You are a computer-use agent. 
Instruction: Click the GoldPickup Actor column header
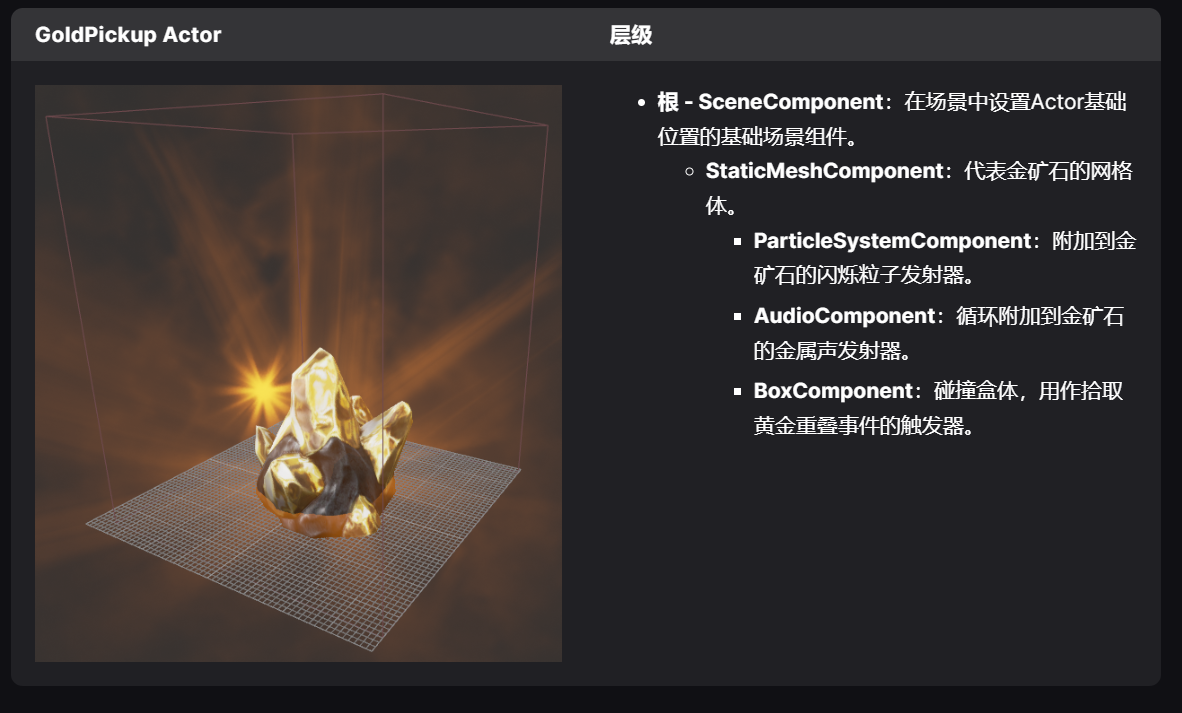(128, 35)
